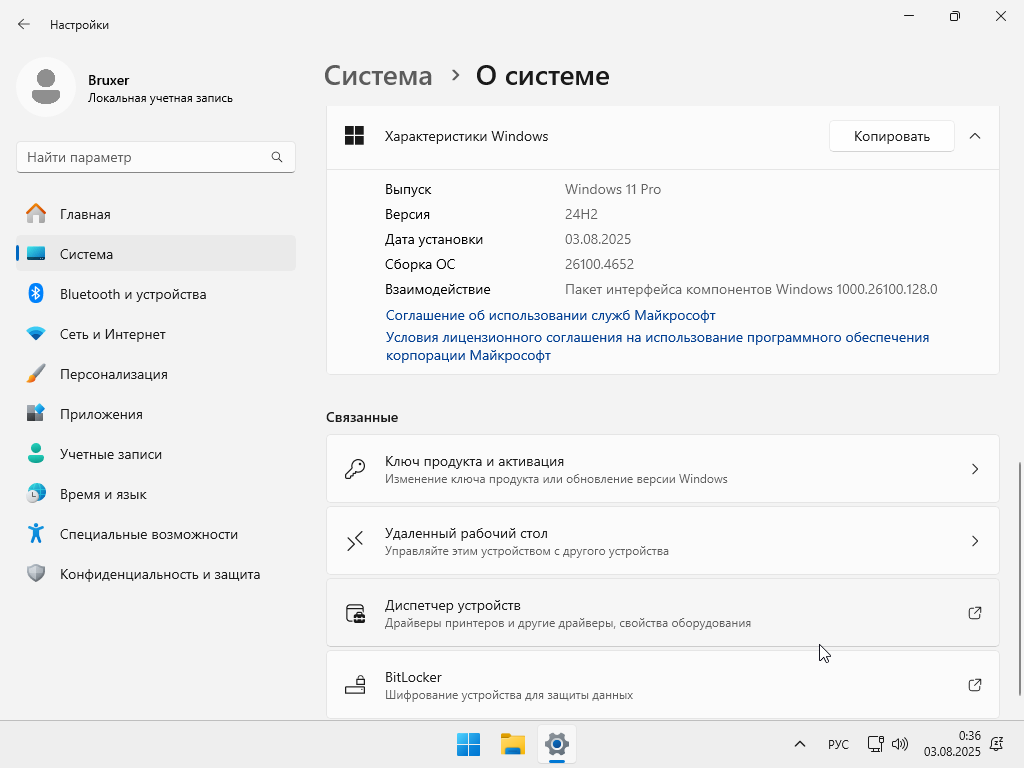The width and height of the screenshot is (1024, 768).
Task: Open Условия лицензионного соглашения link
Action: coord(657,346)
